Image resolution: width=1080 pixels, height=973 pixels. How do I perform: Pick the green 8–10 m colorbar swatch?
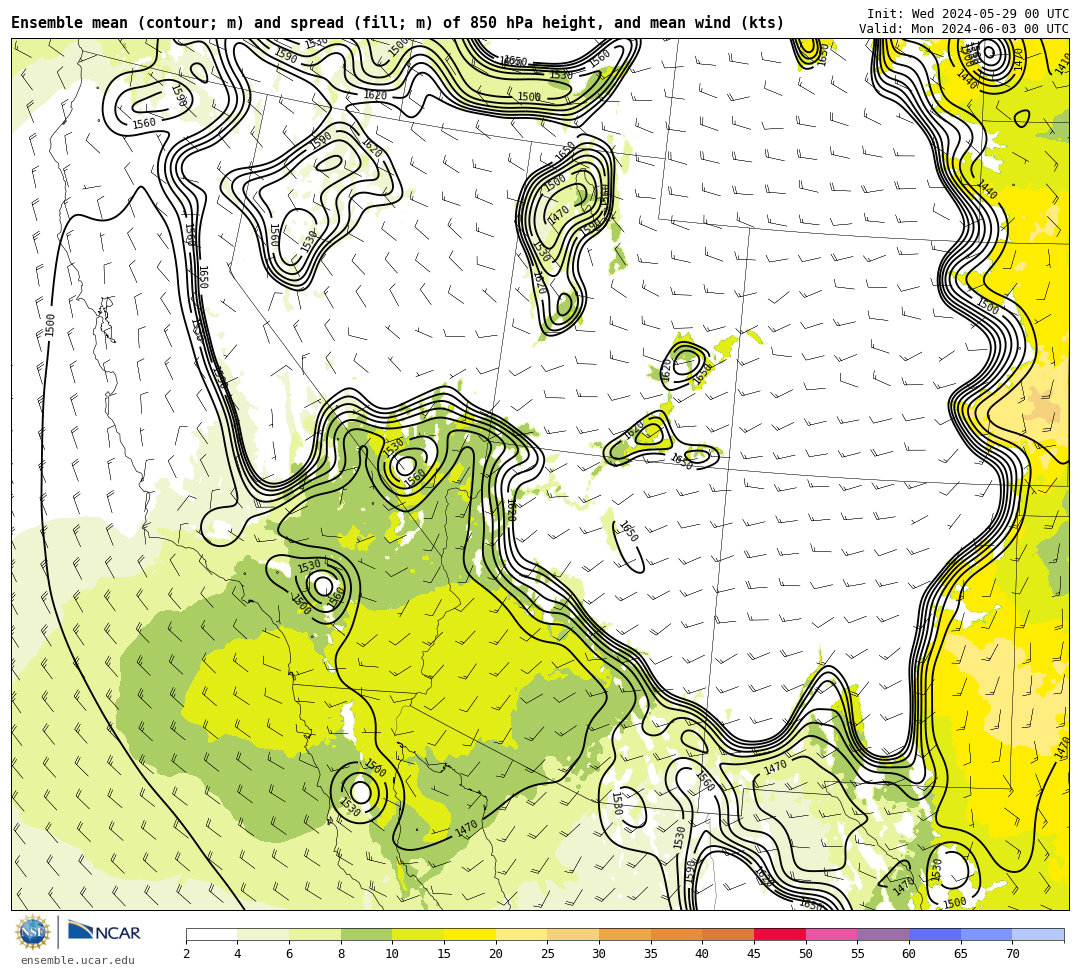pyautogui.click(x=366, y=934)
